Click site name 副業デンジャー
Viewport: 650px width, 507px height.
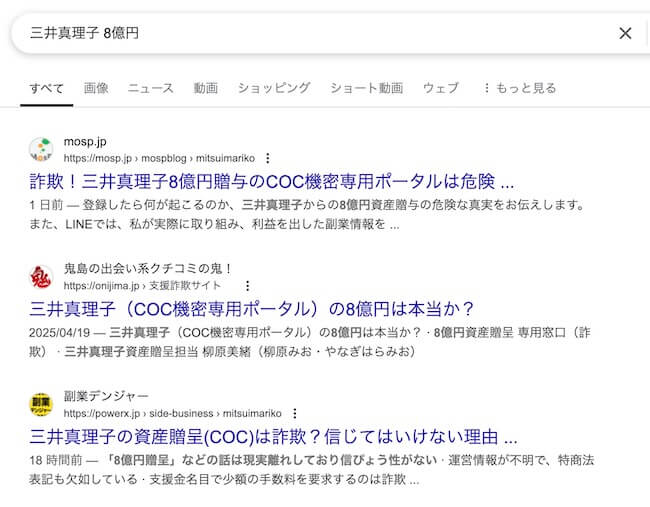point(106,396)
